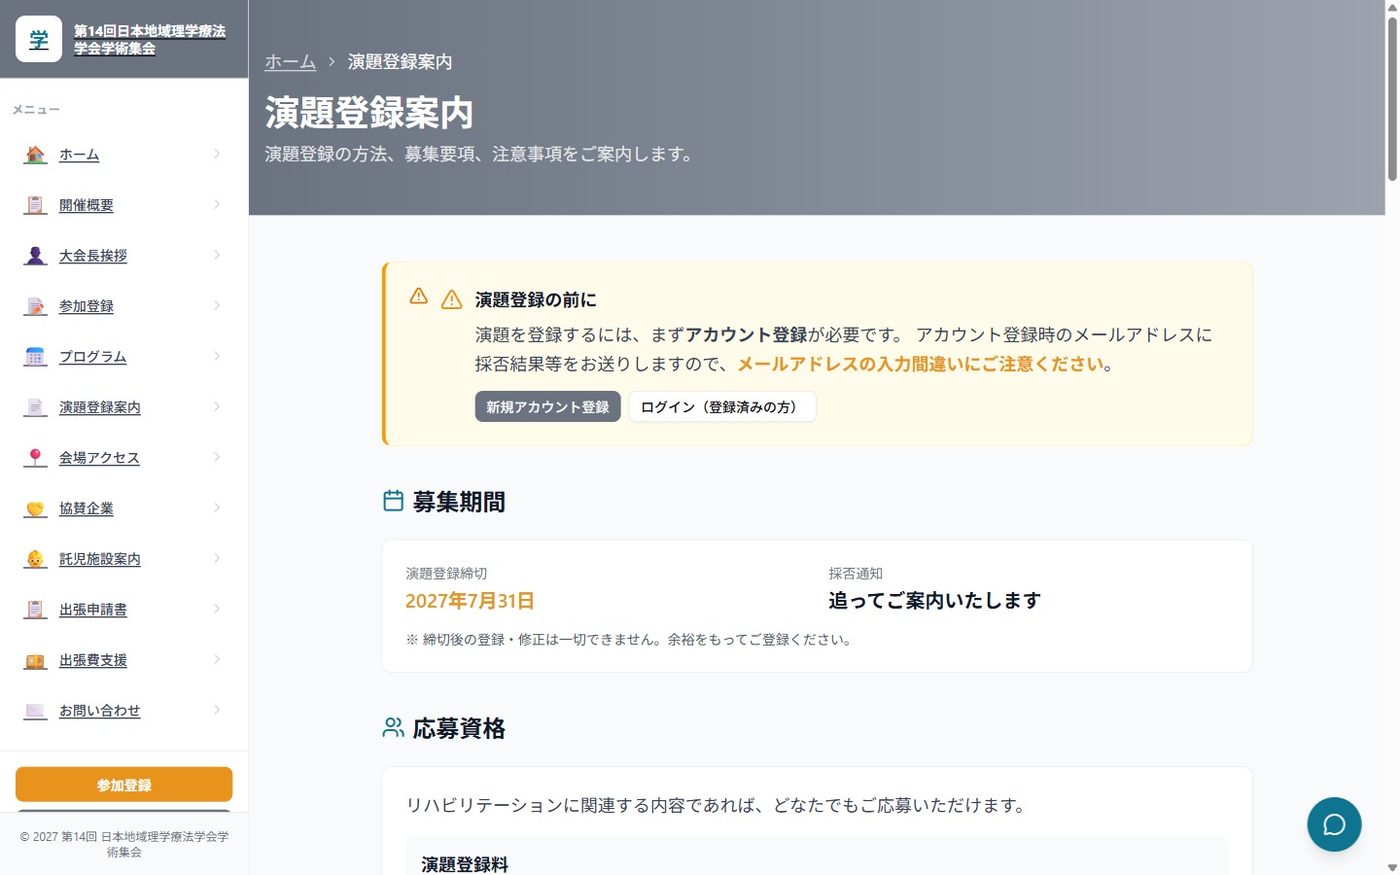This screenshot has height=875, width=1400.
Task: Expand the chevron on the 参加登録 menu row
Action: click(217, 305)
